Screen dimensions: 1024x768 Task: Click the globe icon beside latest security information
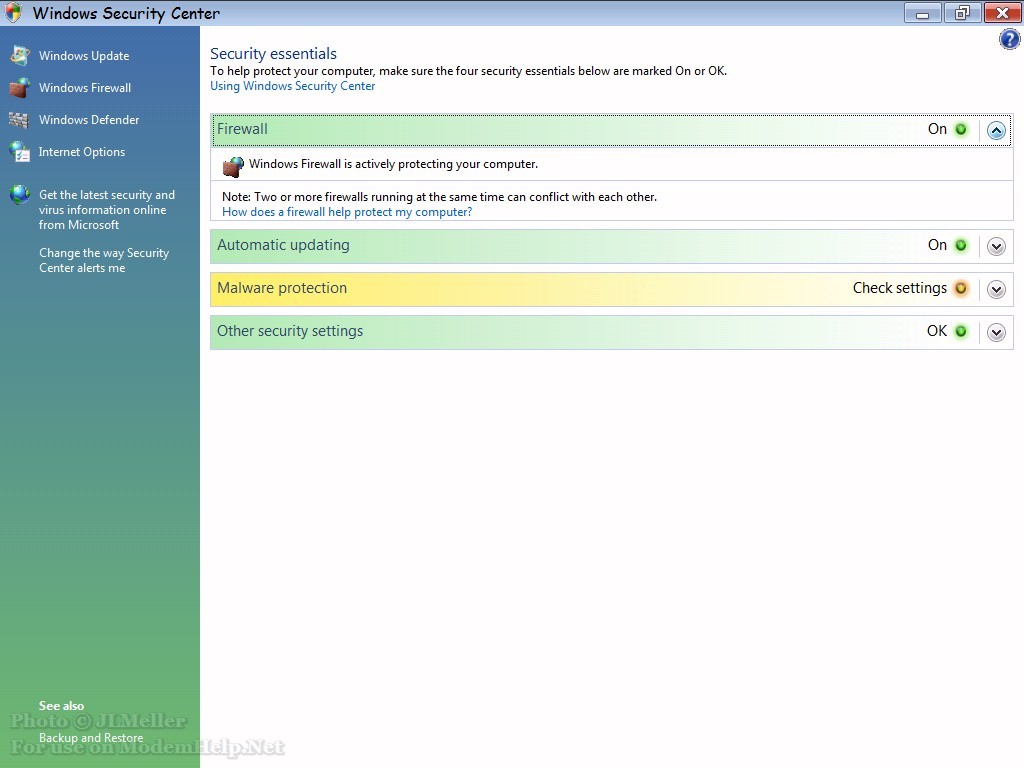tap(20, 195)
